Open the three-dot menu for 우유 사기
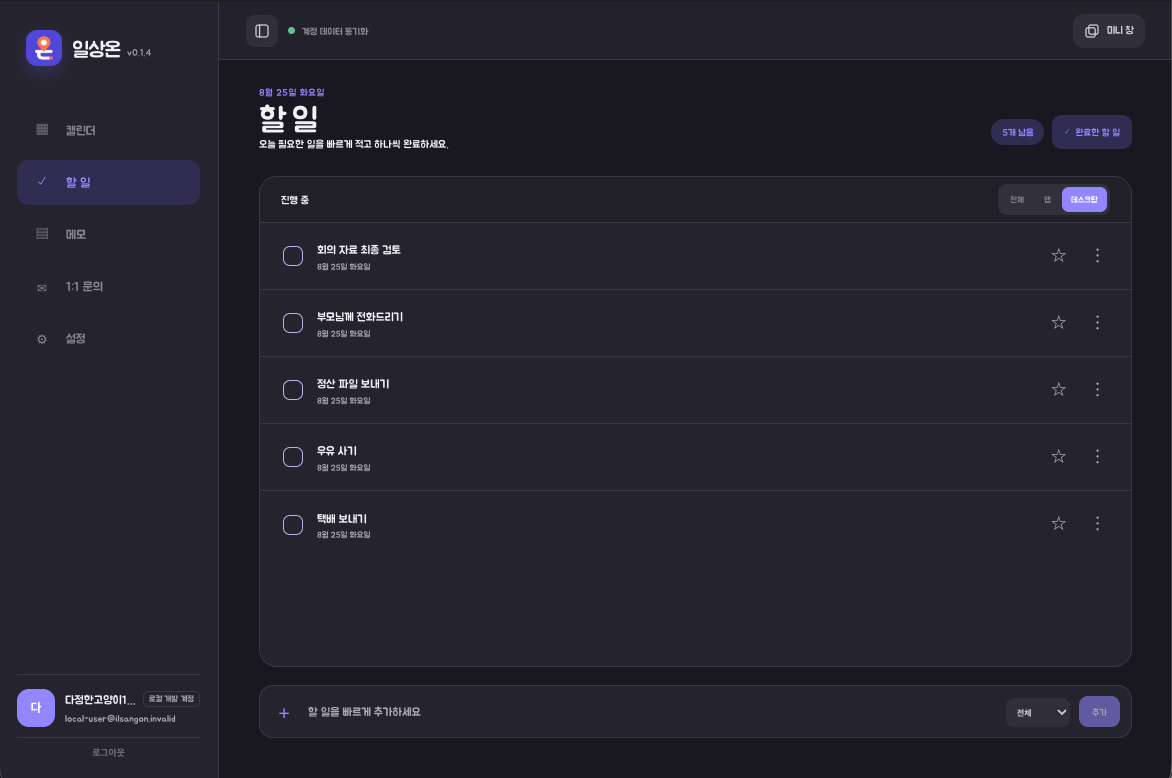Viewport: 1172px width, 778px height. (x=1097, y=456)
